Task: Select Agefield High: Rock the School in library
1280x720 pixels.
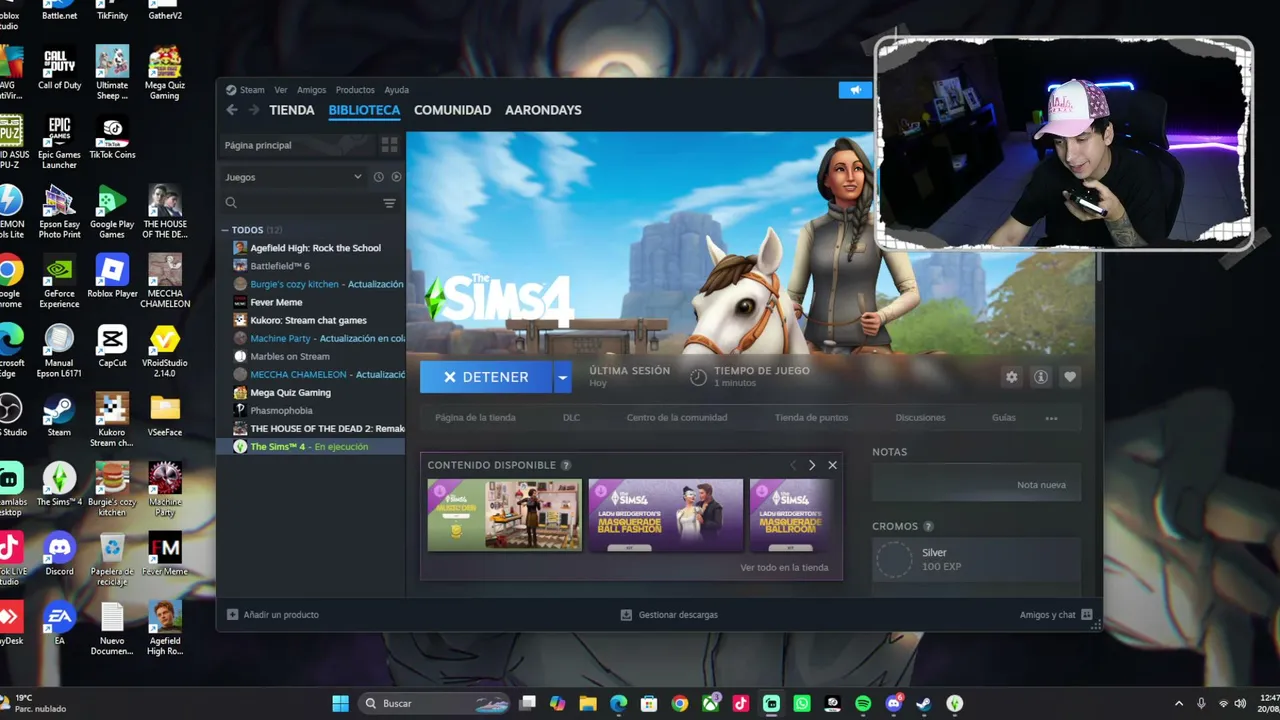Action: point(311,248)
